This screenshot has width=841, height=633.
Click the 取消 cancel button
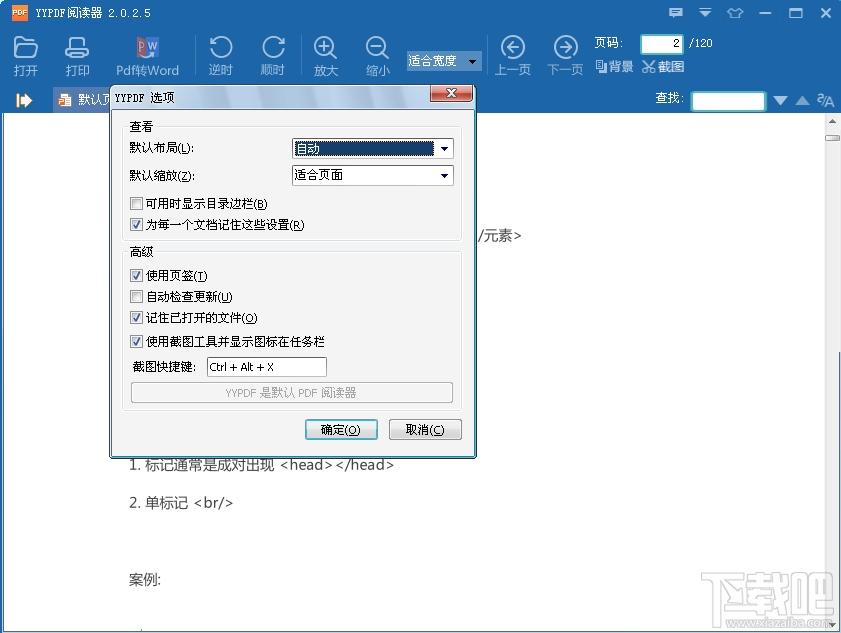(425, 430)
